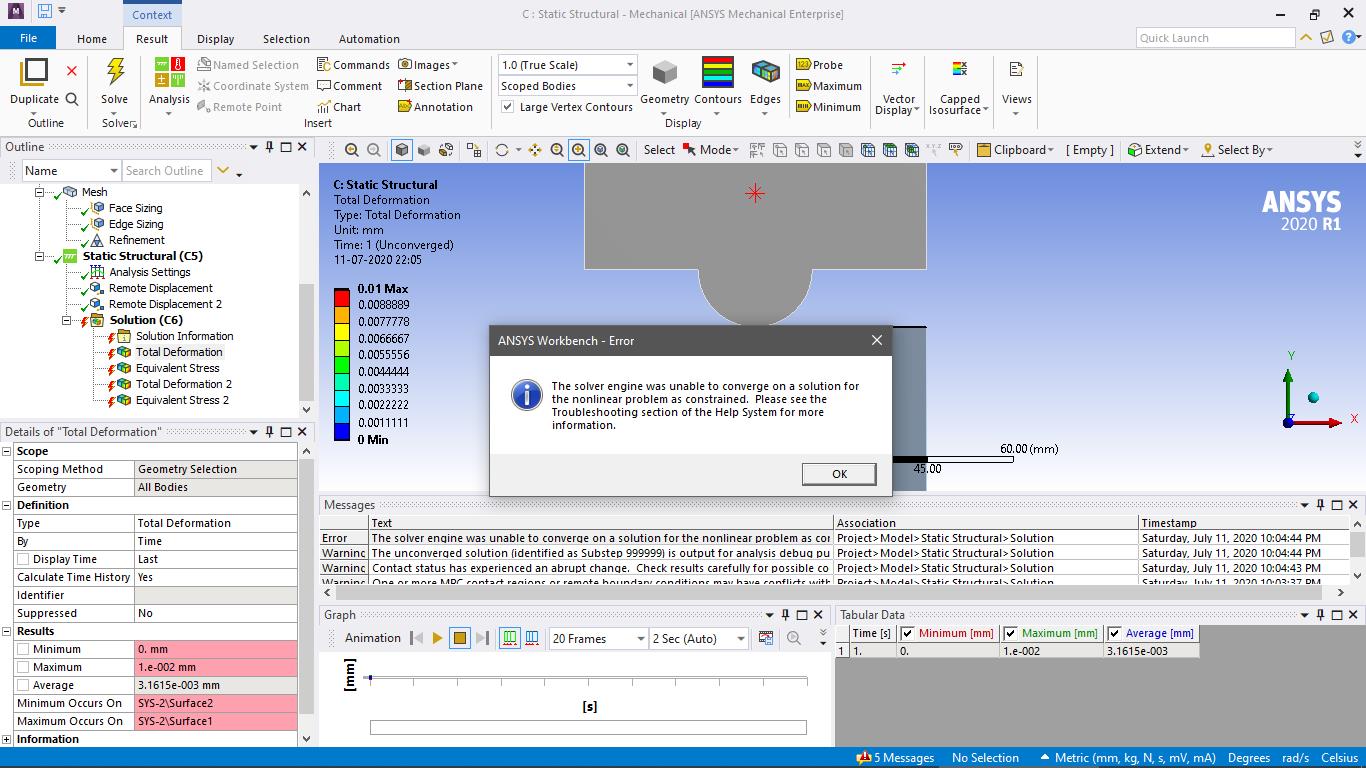Open the Clipboard dropdown
Image resolution: width=1366 pixels, height=768 pixels.
click(x=1015, y=150)
